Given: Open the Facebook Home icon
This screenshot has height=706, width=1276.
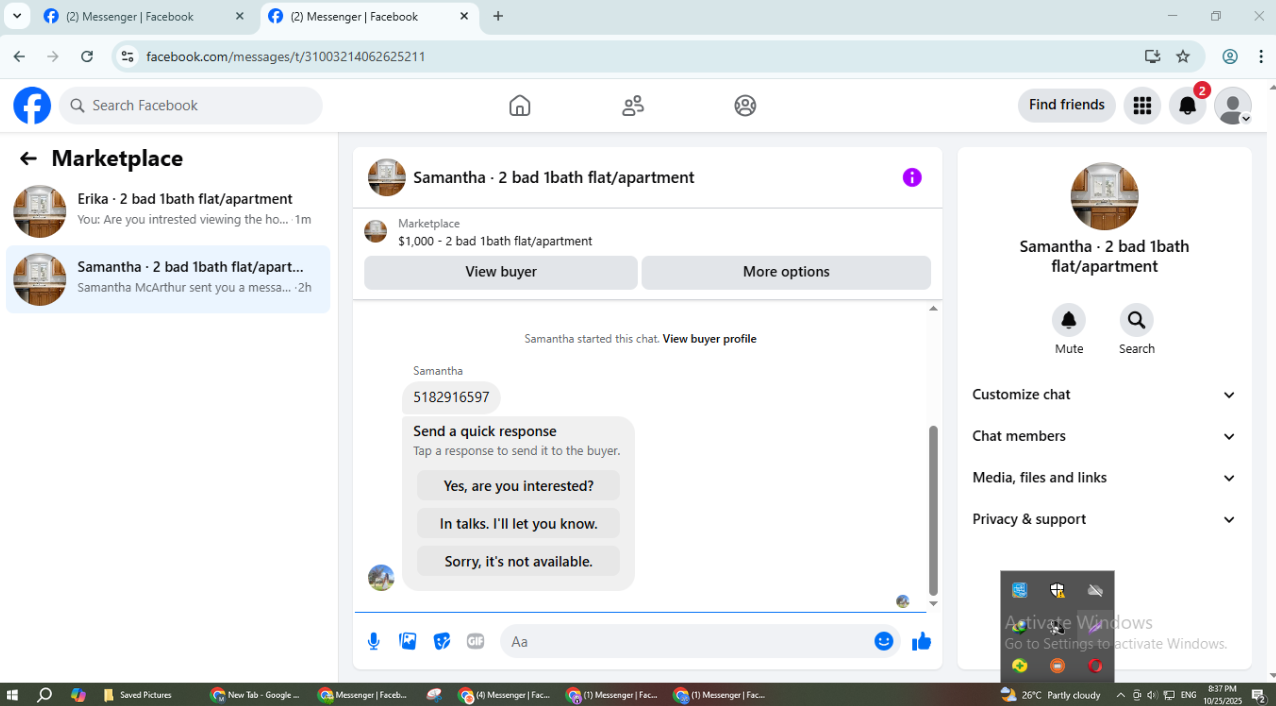Looking at the screenshot, I should pyautogui.click(x=520, y=105).
